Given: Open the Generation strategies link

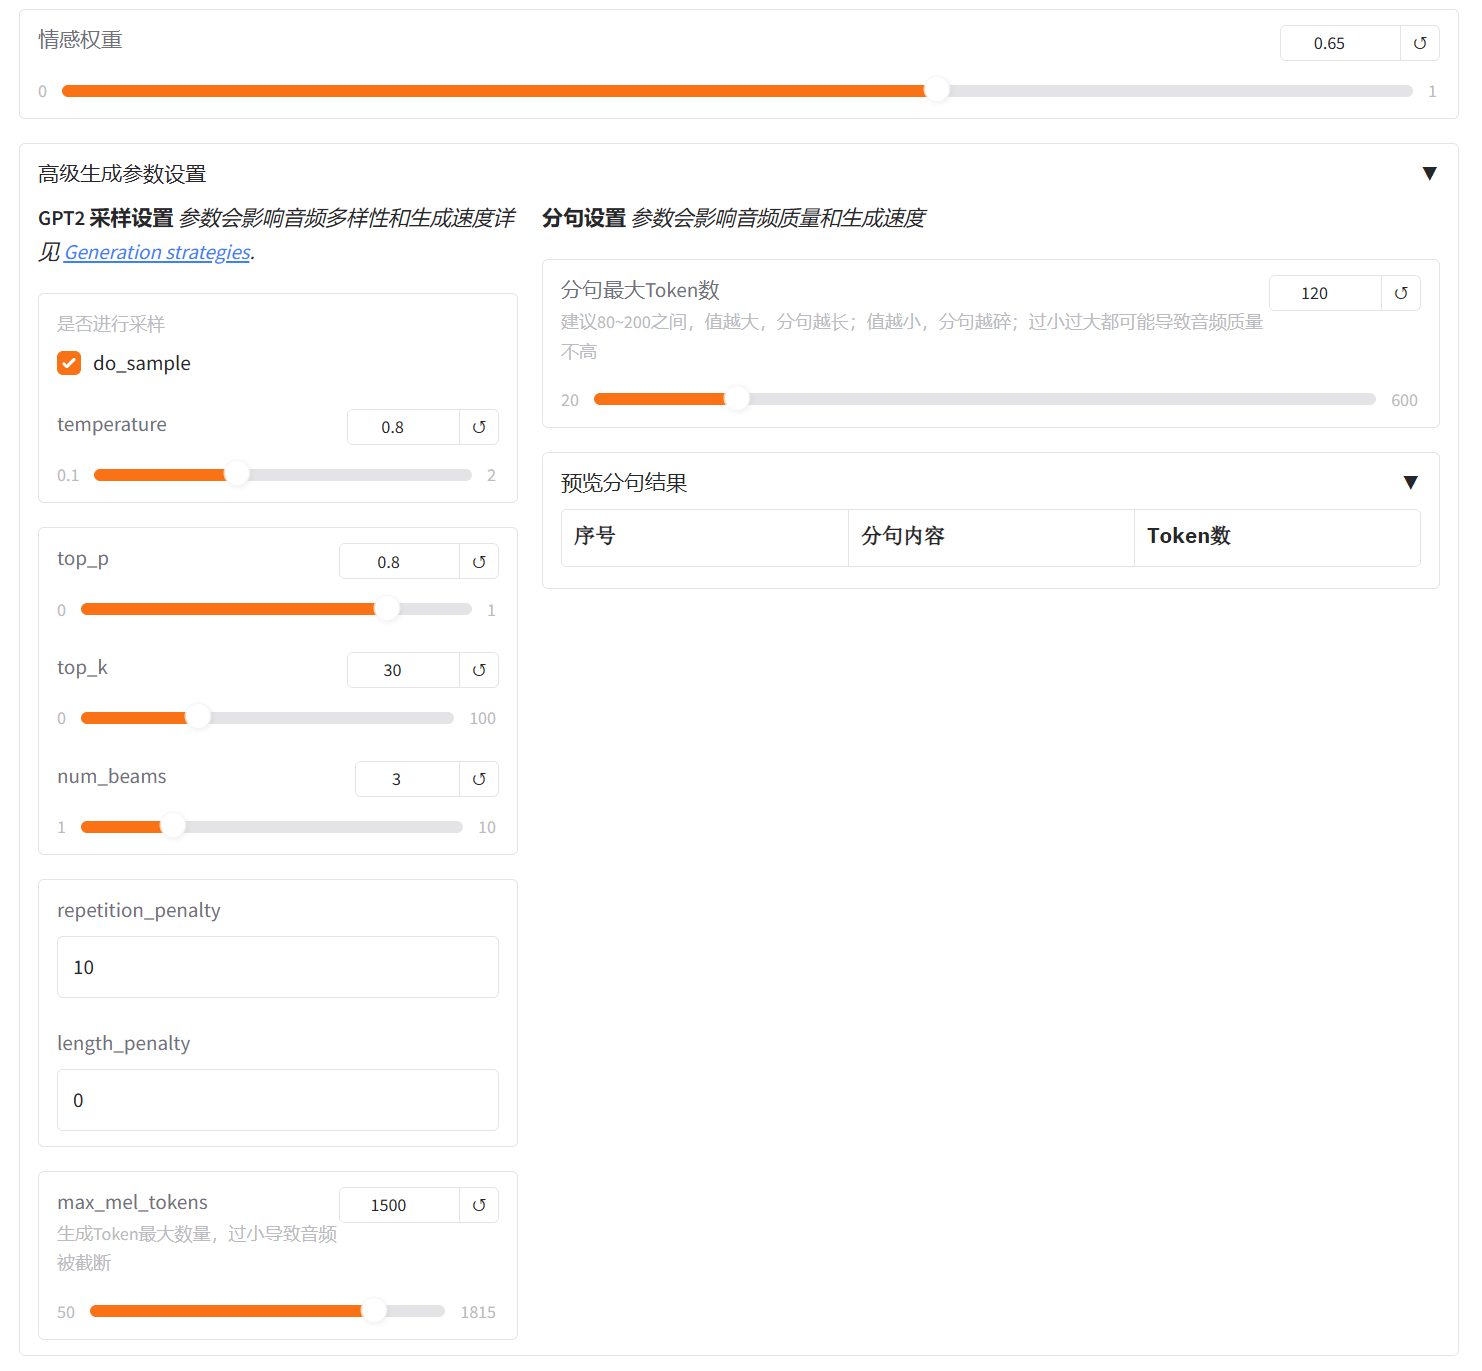Looking at the screenshot, I should 157,252.
